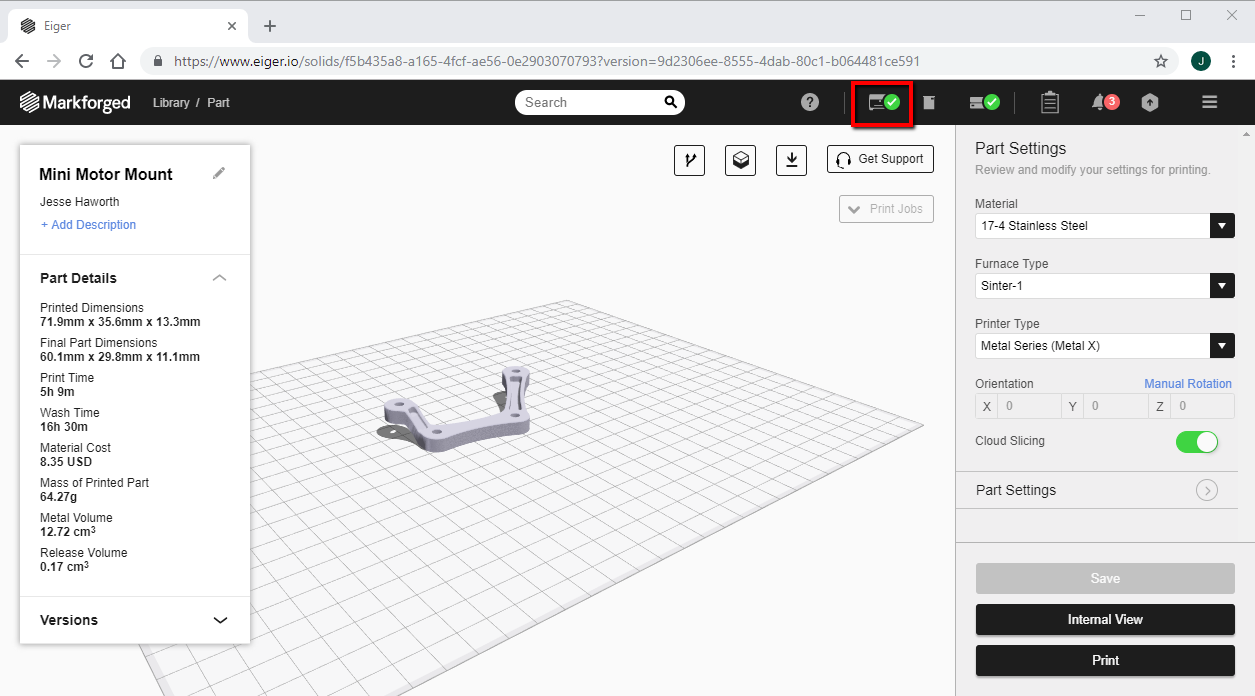Click the Save button
The width and height of the screenshot is (1255, 696).
pos(1105,578)
